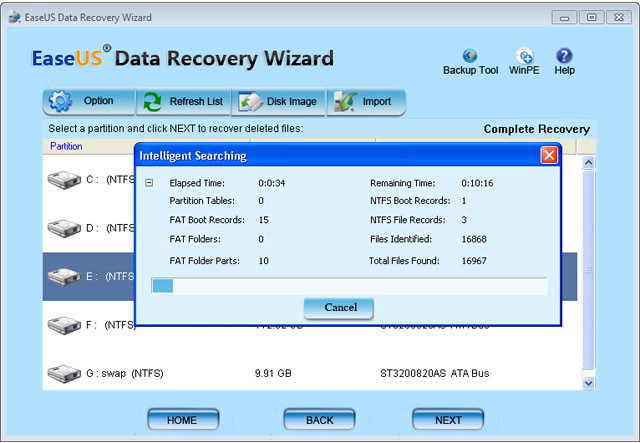Click the Import icon
640x443 pixels.
345,102
